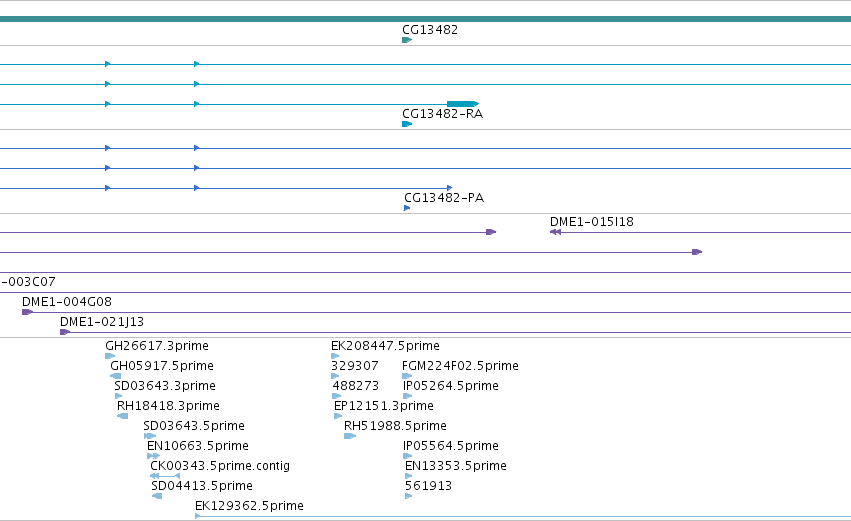Click the GH05917.5prime arrow glyph
Viewport: 851px width, 521px height.
(x=116, y=376)
